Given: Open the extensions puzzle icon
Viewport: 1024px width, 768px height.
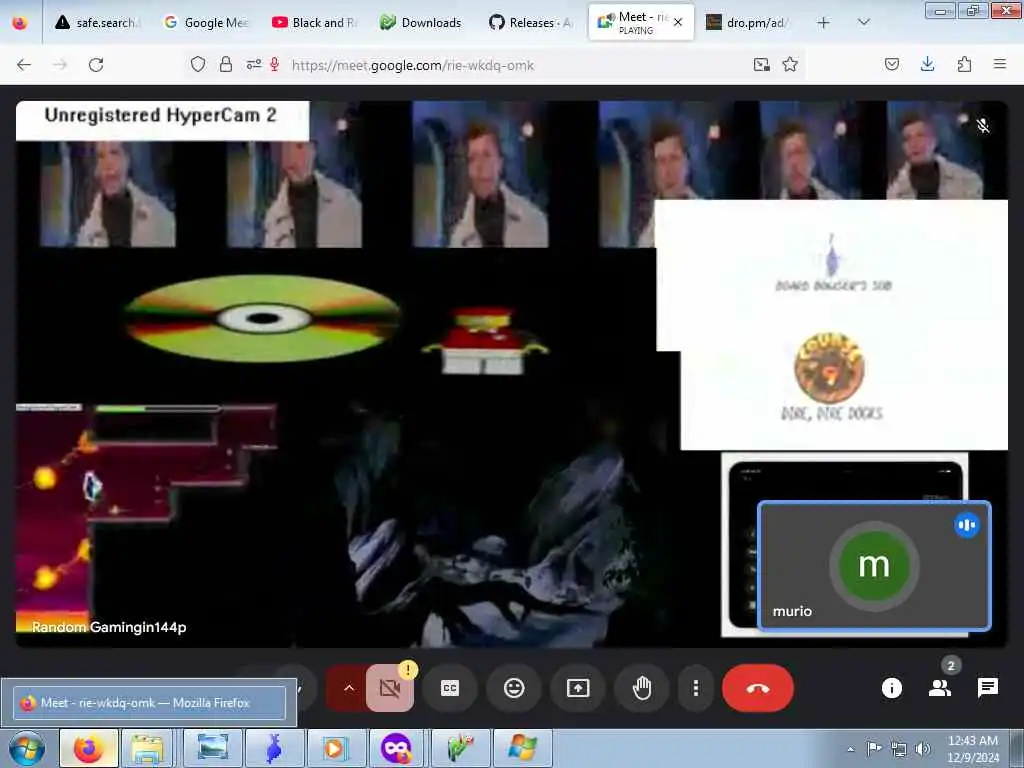Looking at the screenshot, I should point(964,65).
